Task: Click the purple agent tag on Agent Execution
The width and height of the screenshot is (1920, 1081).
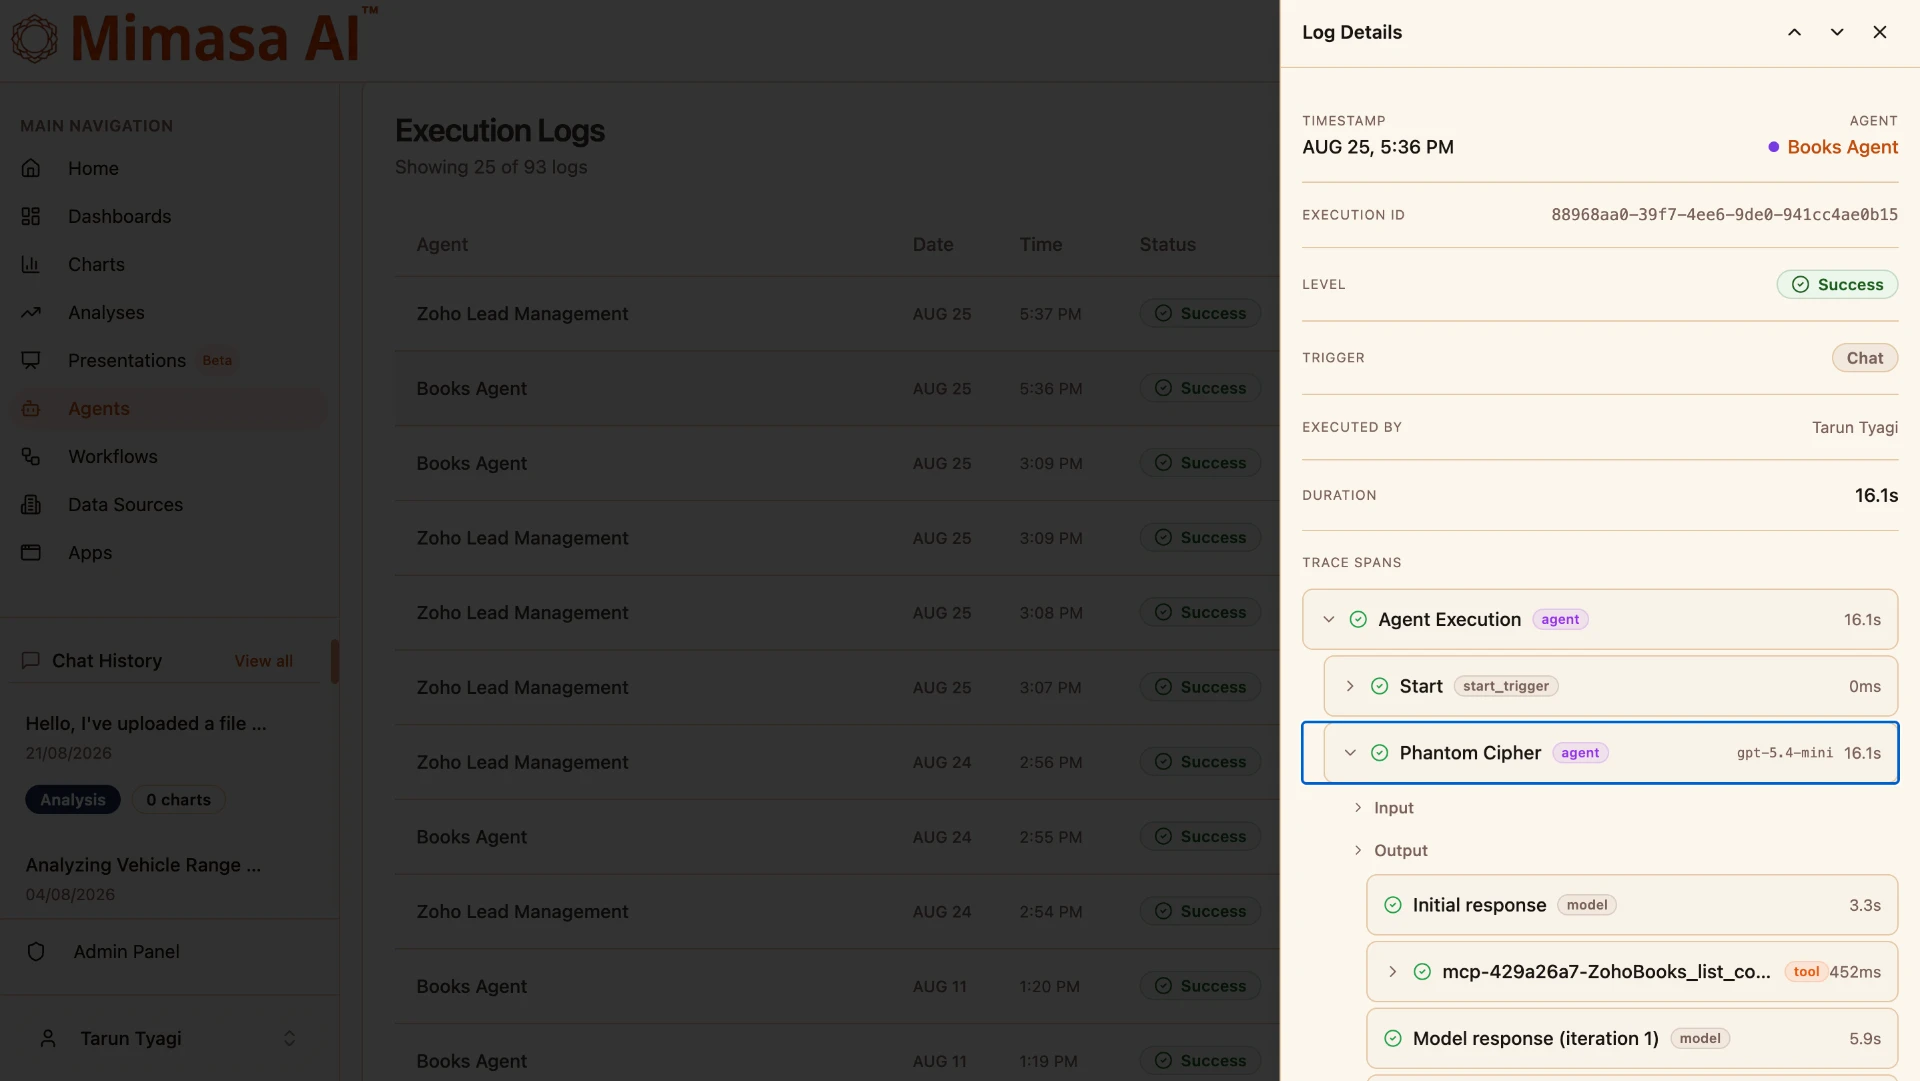Action: 1560,619
